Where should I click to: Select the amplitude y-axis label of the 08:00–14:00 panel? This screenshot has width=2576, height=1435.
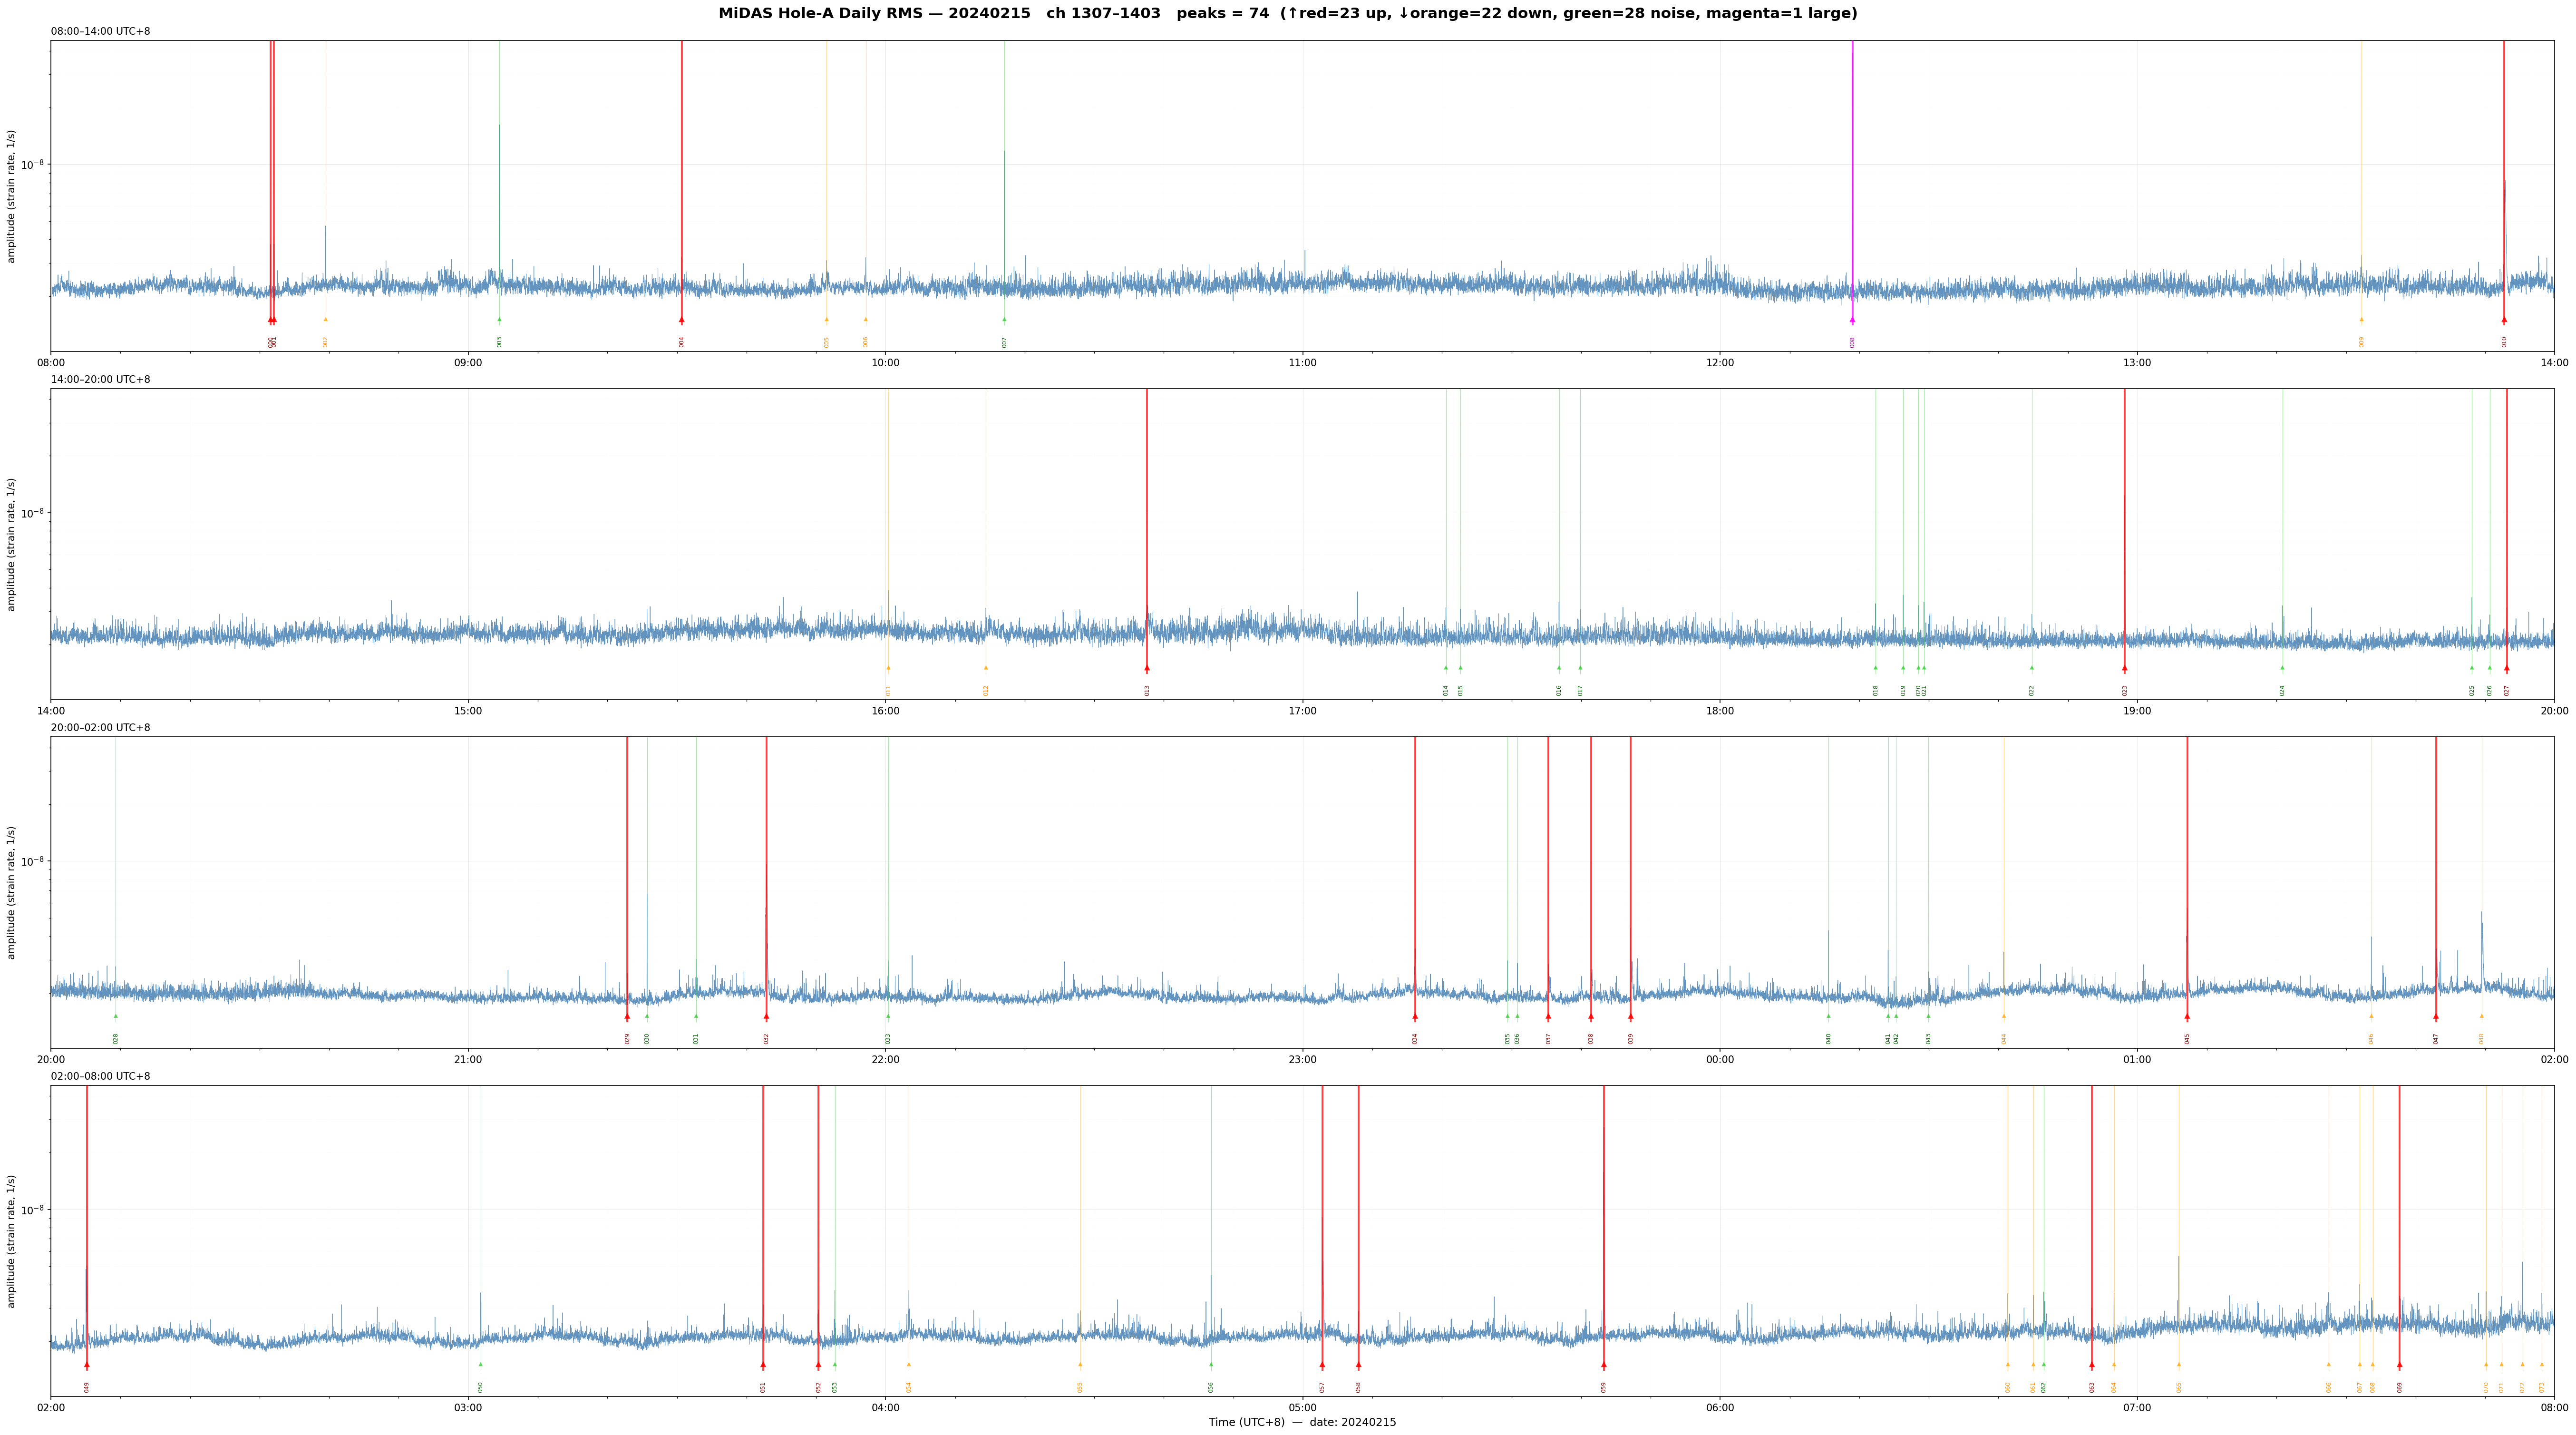click(x=12, y=196)
